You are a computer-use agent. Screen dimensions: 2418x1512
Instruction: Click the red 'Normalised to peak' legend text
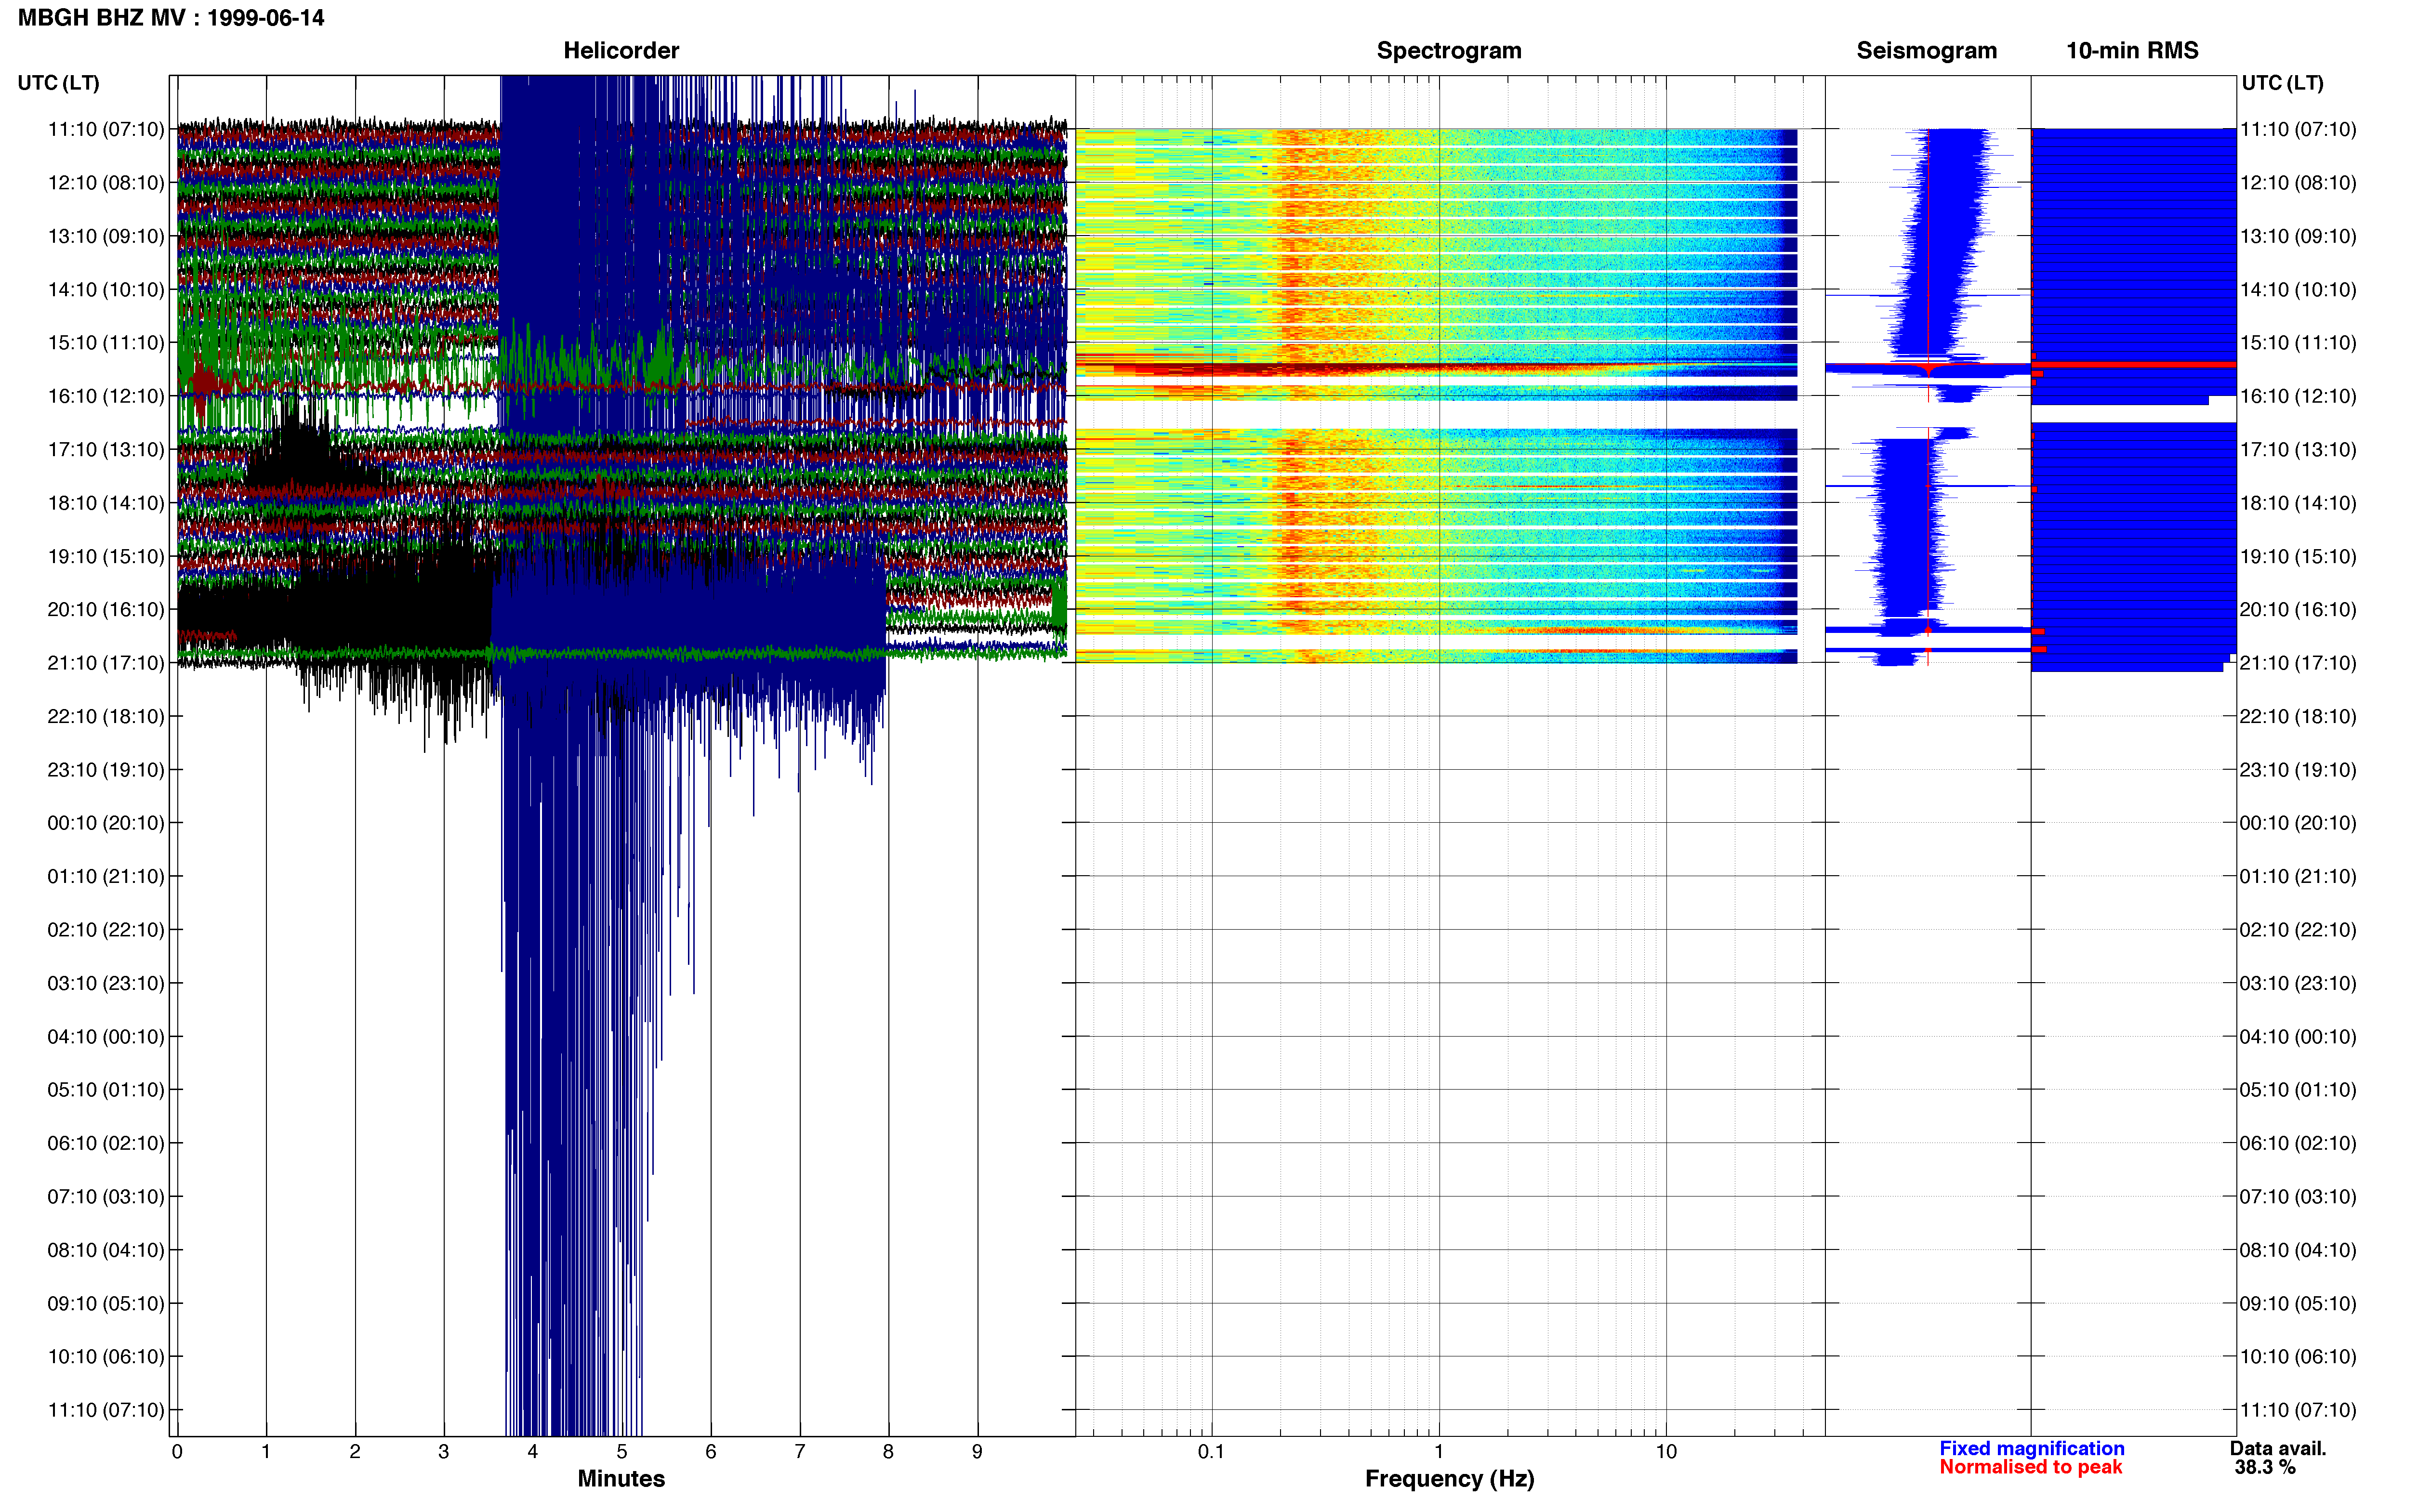click(2030, 1467)
